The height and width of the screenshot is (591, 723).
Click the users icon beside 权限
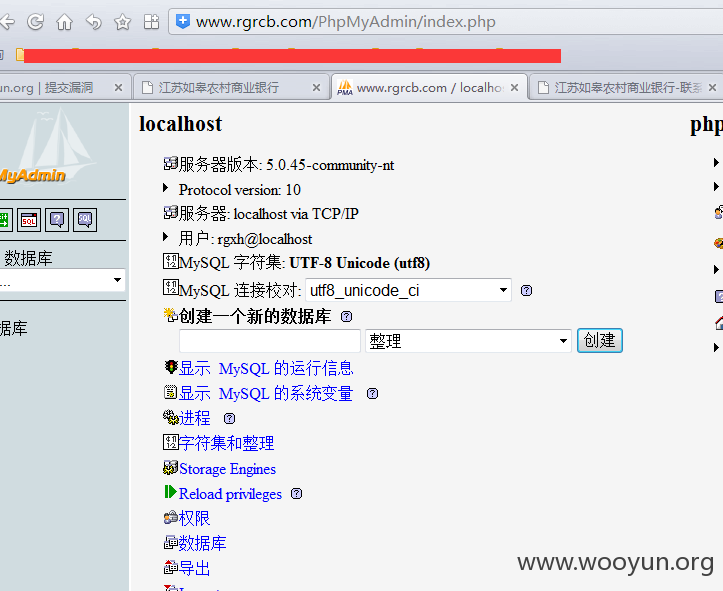click(x=171, y=517)
